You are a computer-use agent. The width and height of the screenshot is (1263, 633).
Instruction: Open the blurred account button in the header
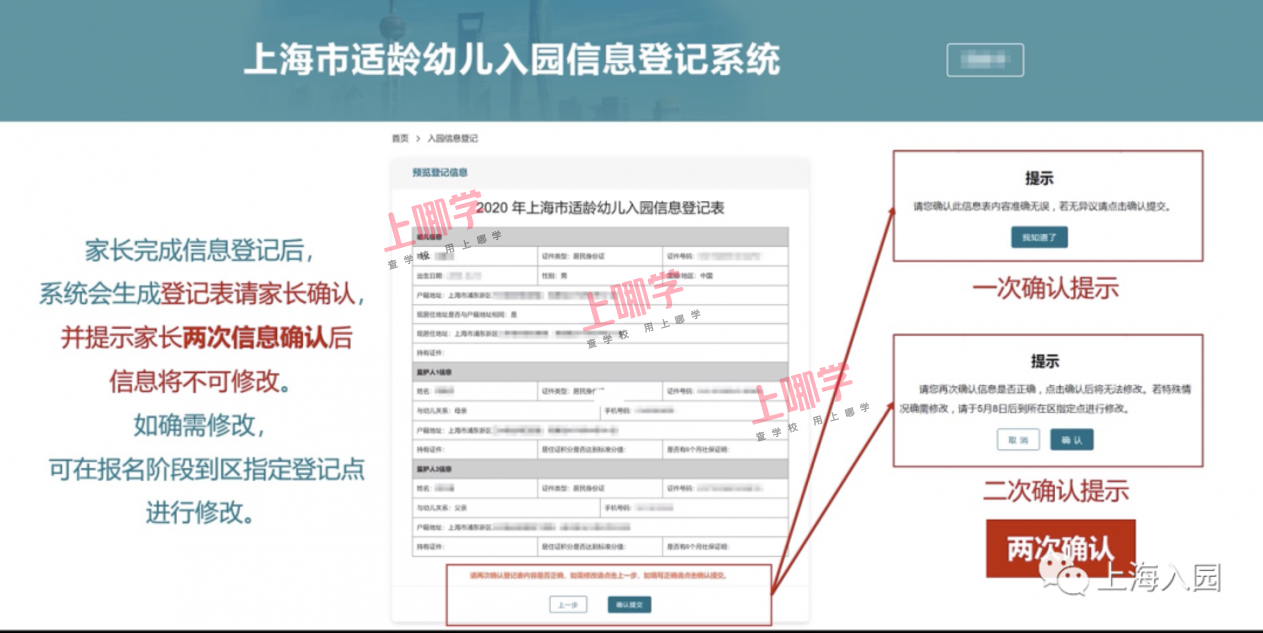coord(985,60)
